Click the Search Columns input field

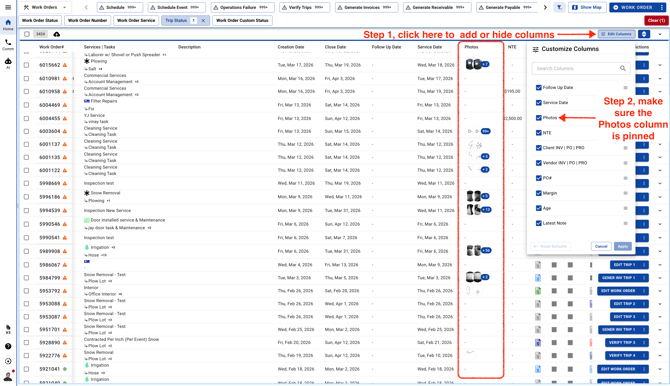(581, 68)
